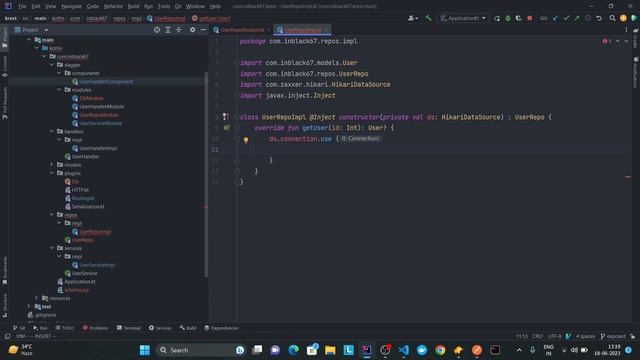The image size is (640, 360).
Task: Click the rollback undo arrow icon
Action: 599,18
